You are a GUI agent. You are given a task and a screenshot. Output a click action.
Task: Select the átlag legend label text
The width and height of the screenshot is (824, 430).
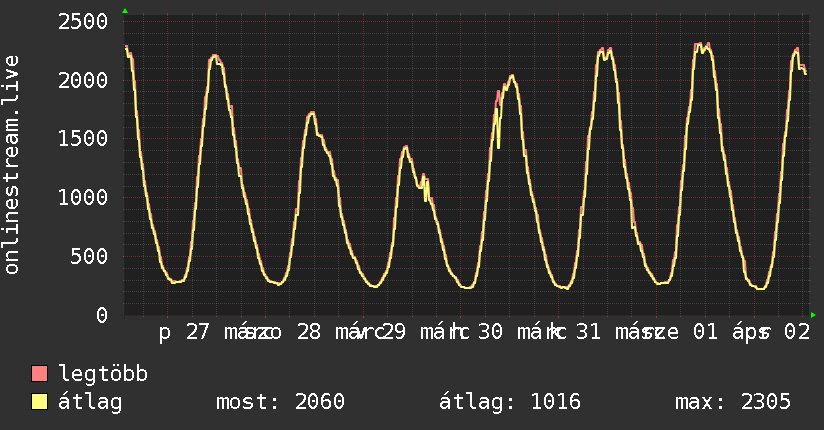[90, 402]
